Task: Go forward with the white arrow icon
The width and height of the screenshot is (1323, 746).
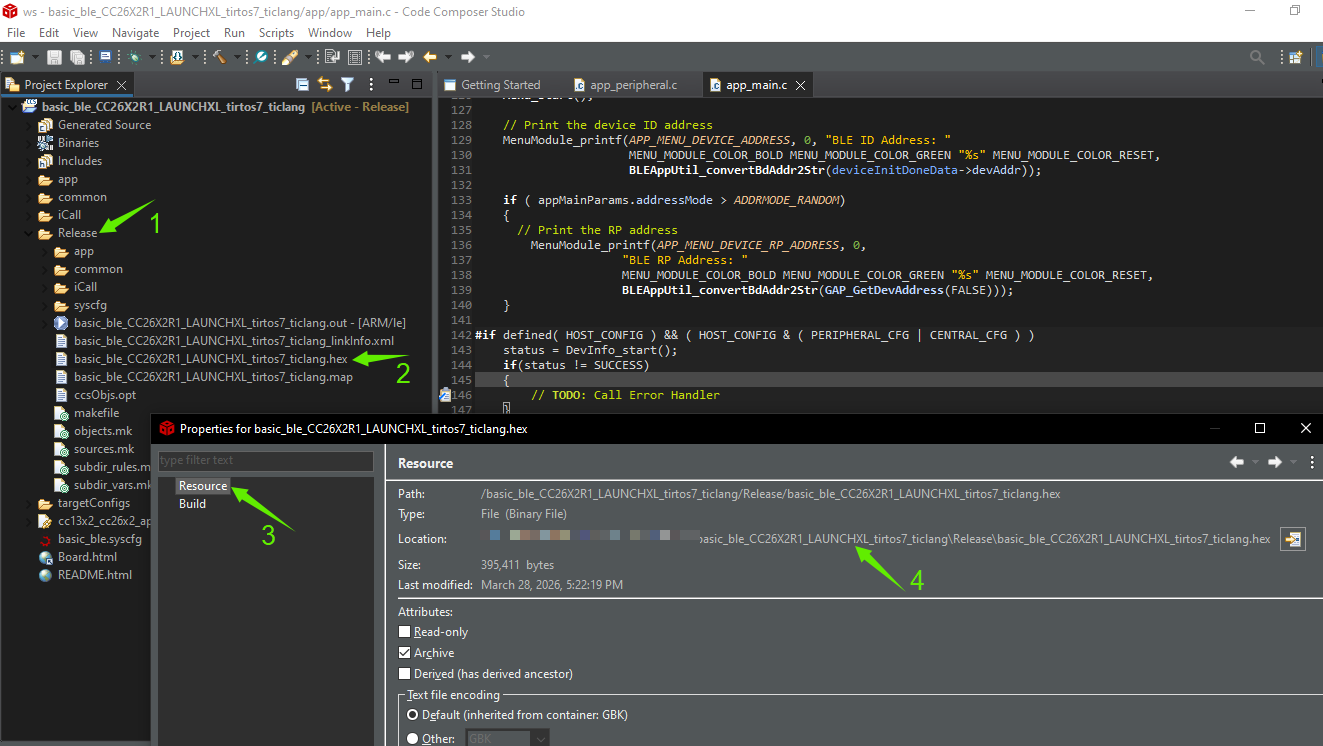Action: (x=468, y=57)
